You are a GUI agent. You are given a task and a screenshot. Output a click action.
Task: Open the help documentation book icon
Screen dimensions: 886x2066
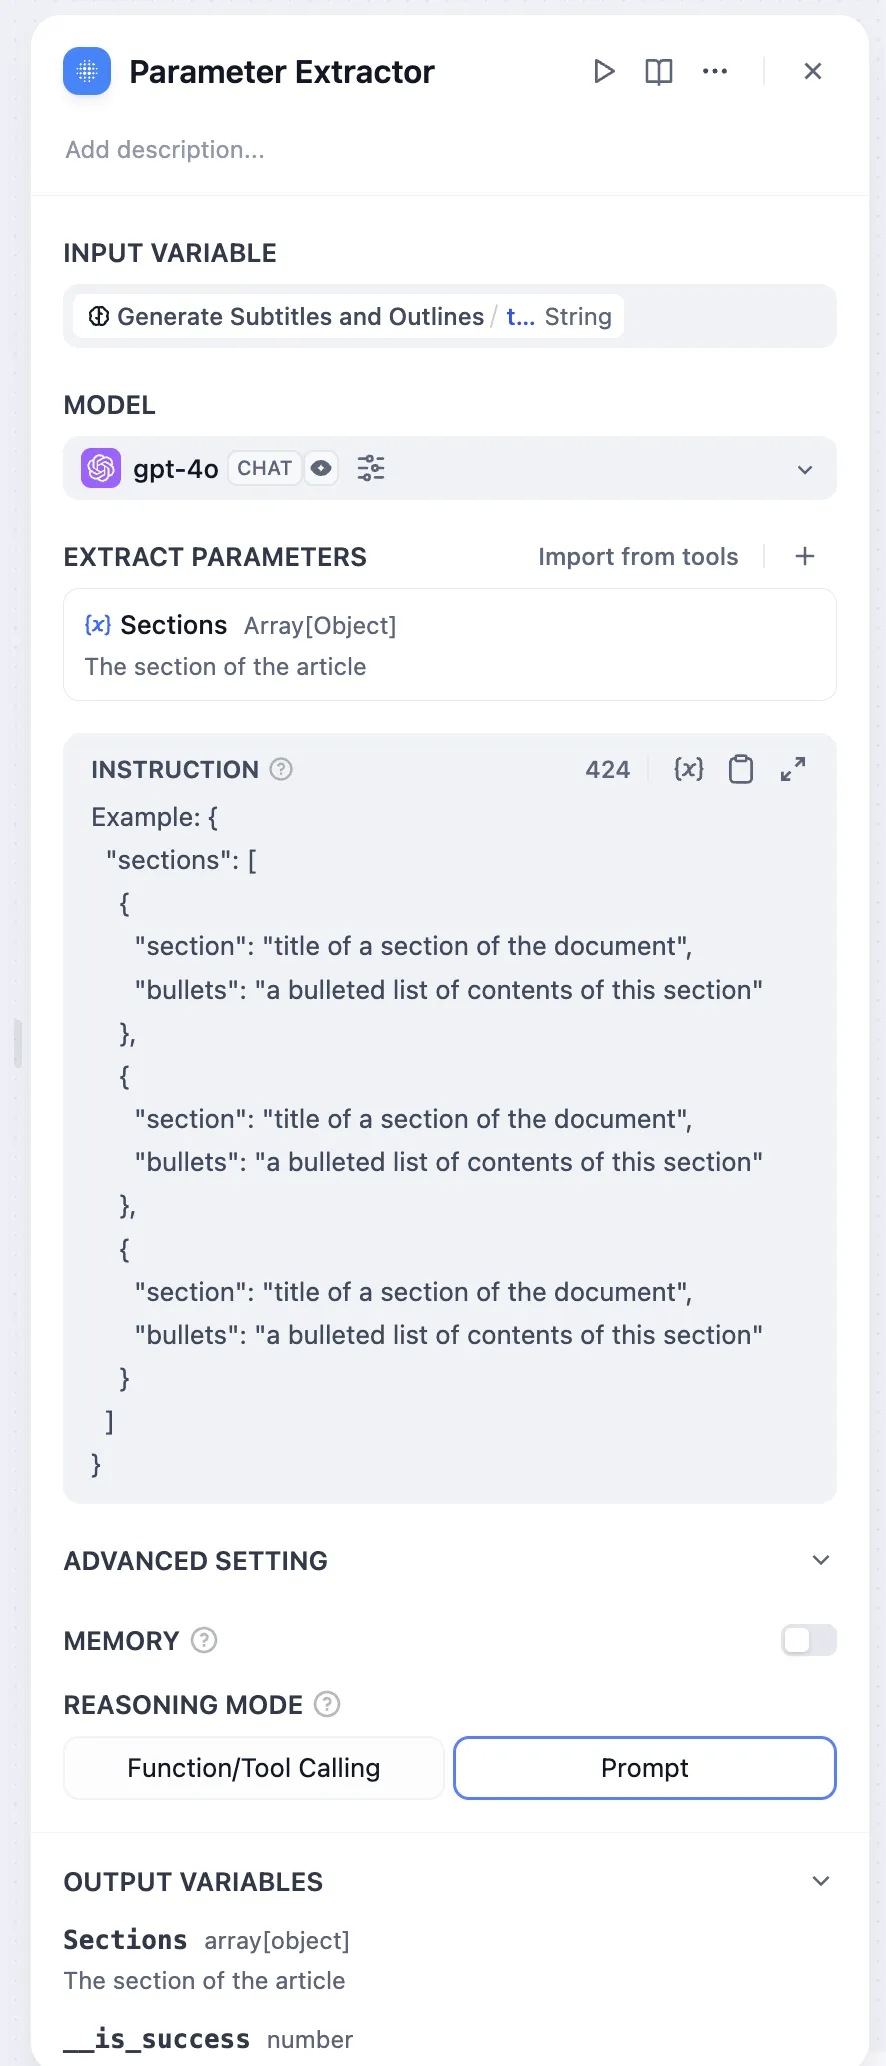click(x=659, y=71)
